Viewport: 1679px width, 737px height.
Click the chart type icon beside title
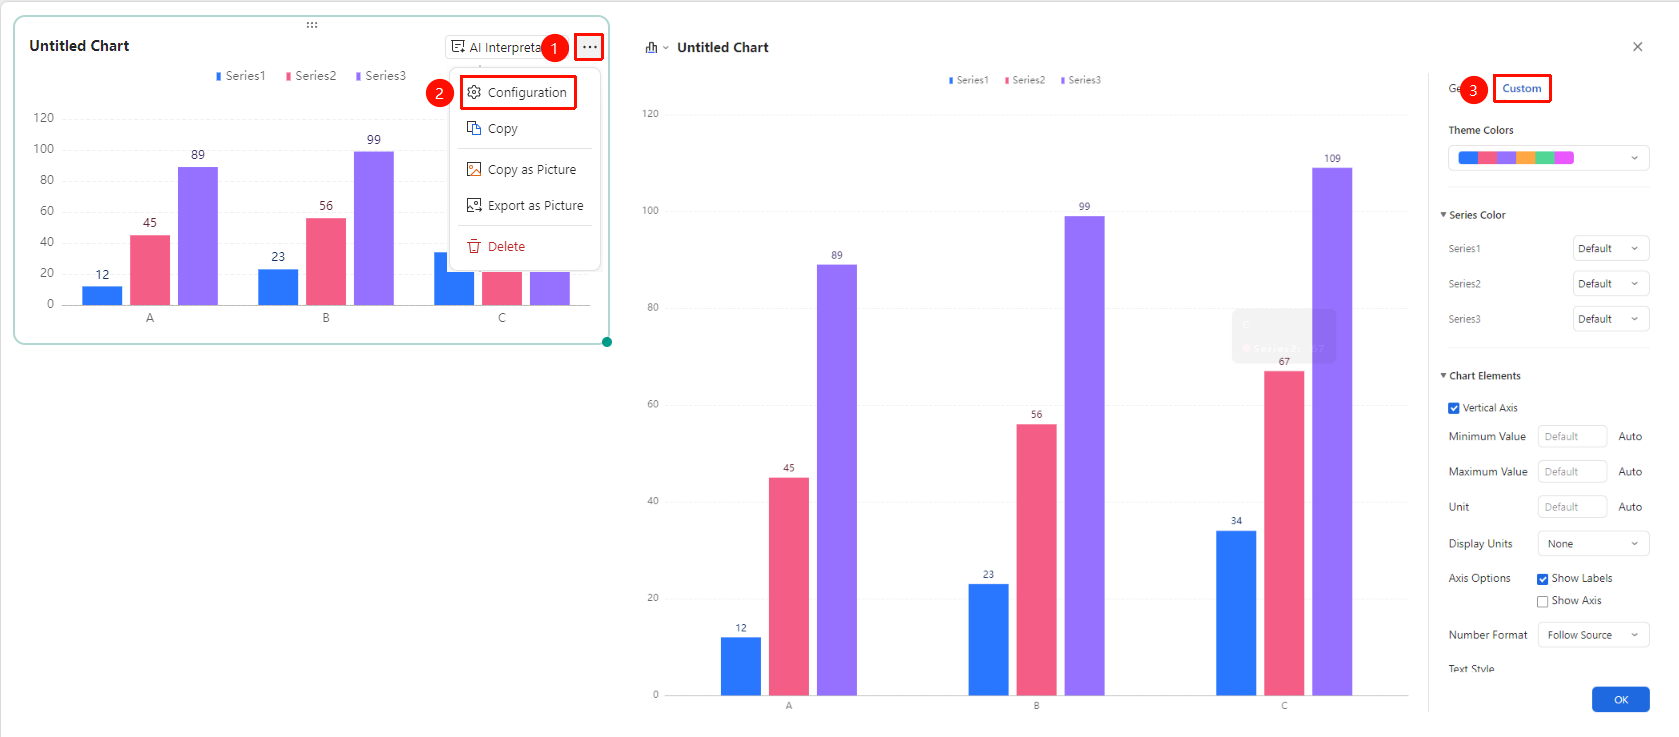point(652,47)
